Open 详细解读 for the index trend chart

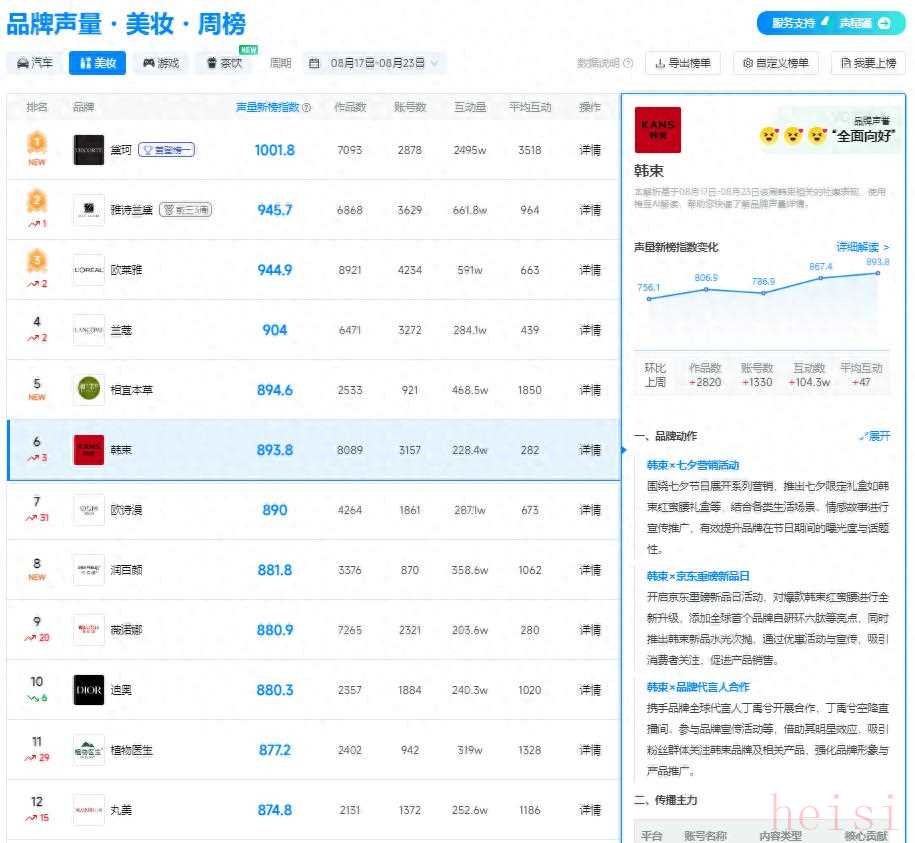click(x=862, y=247)
